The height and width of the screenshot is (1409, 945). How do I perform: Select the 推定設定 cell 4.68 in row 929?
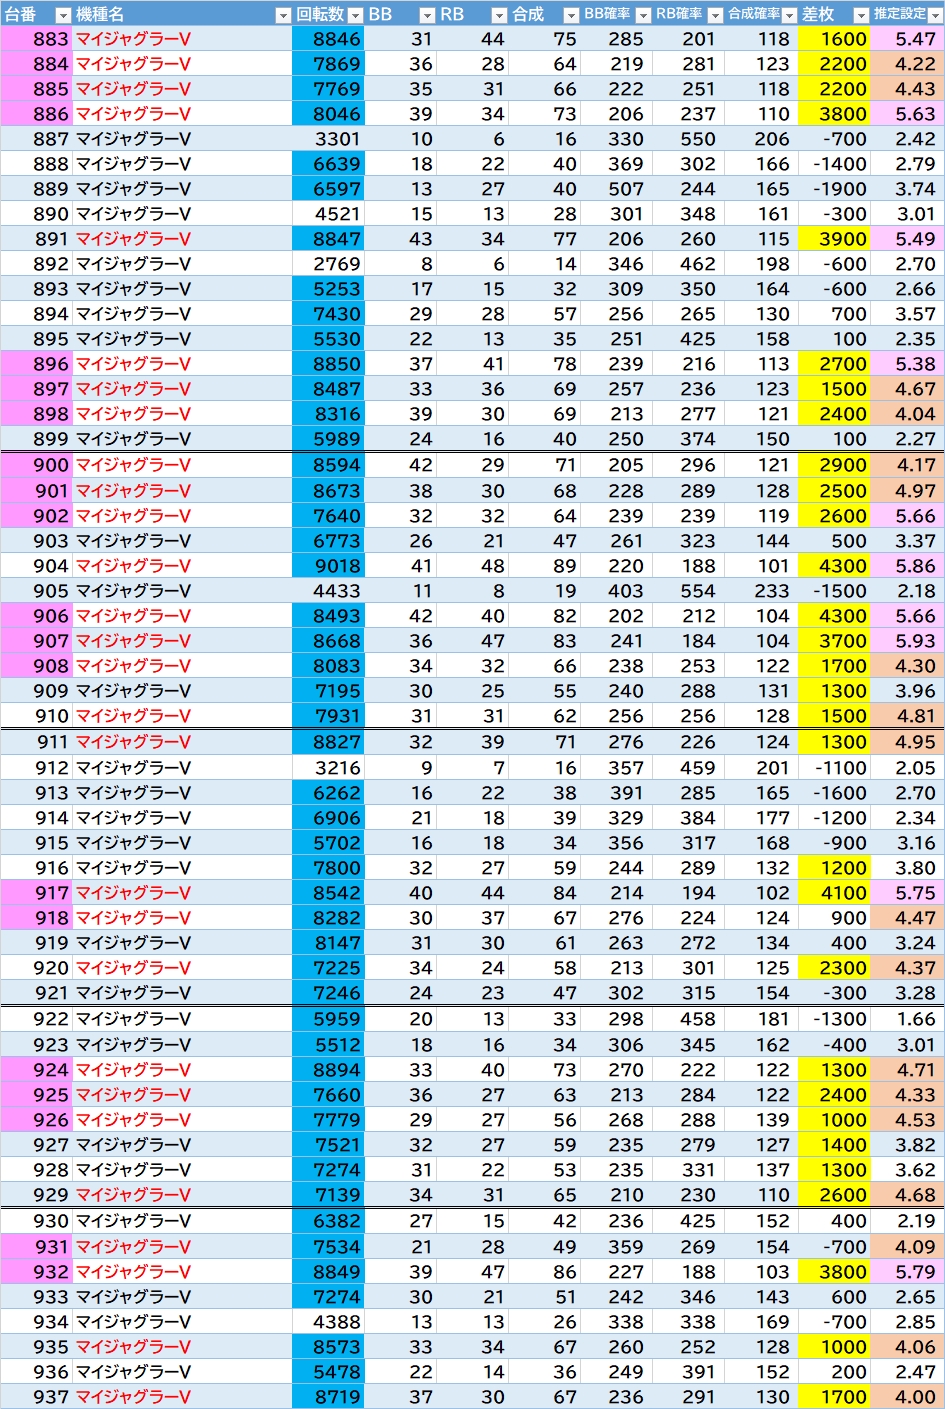coord(907,1195)
